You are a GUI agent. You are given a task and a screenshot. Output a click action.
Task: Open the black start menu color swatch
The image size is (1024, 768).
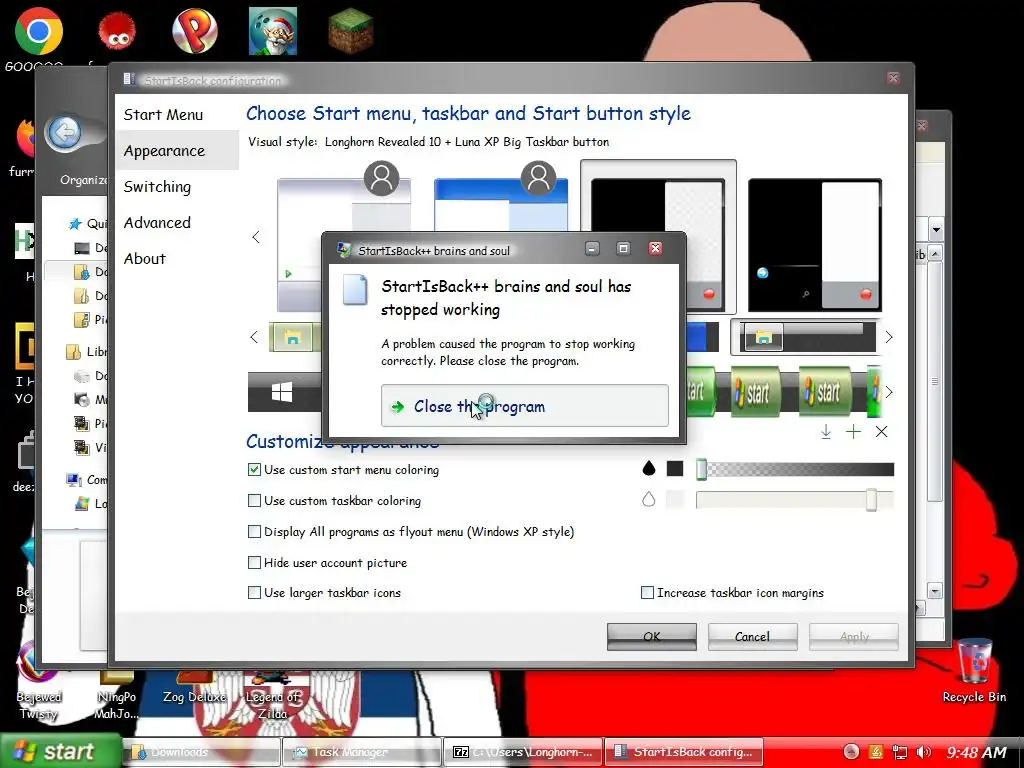675,468
